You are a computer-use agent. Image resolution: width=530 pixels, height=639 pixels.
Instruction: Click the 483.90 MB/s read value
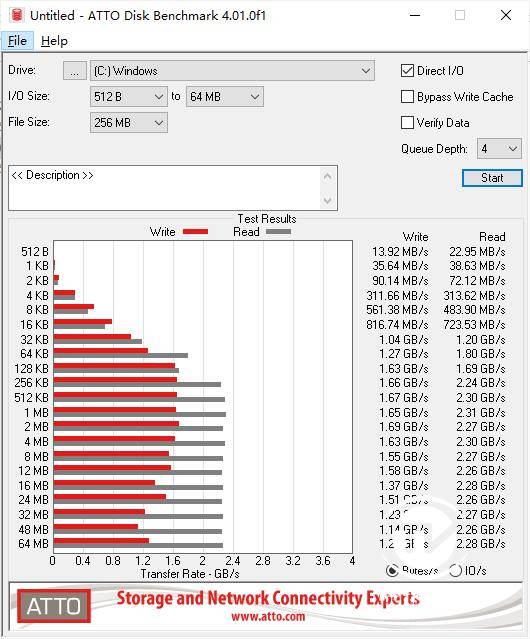474,310
